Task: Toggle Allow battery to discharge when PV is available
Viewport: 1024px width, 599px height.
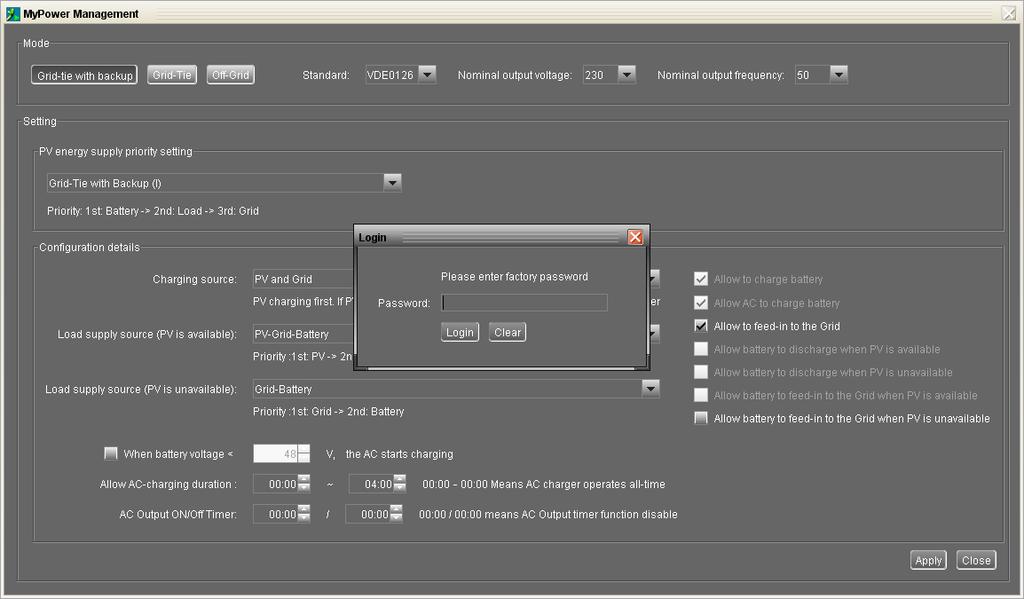Action: tap(701, 349)
